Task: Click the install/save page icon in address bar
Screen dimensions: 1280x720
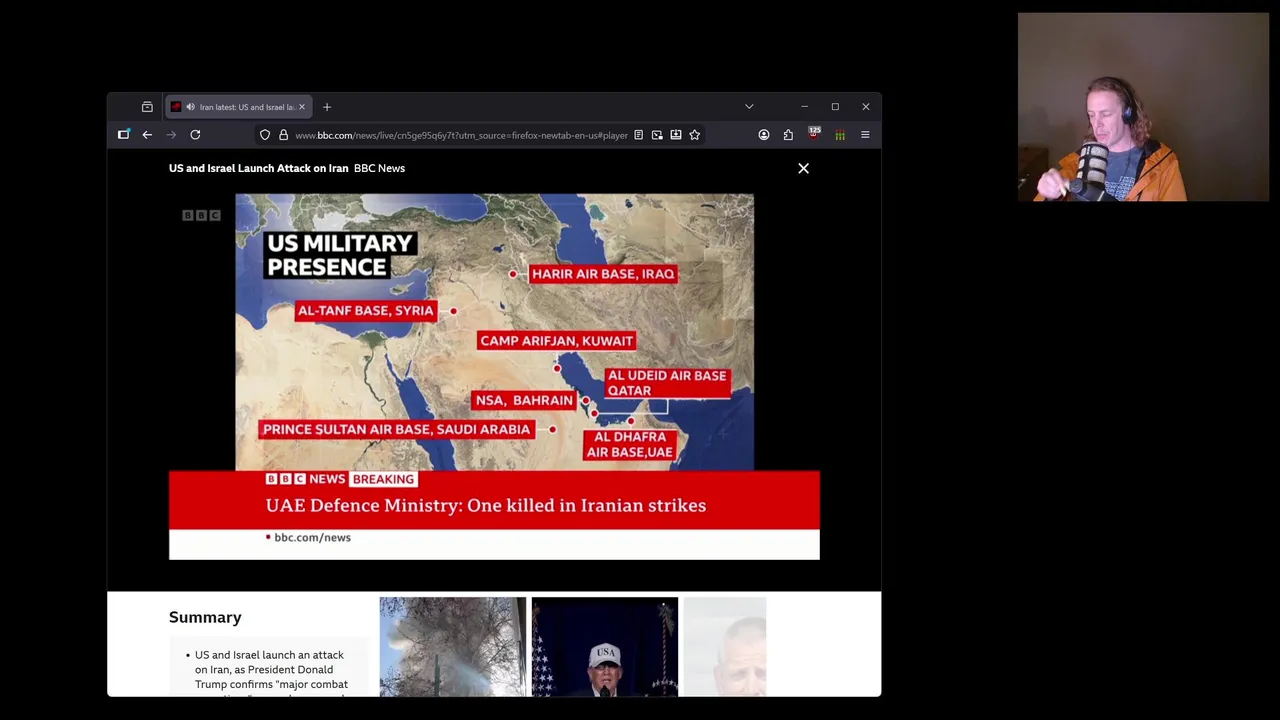Action: [676, 135]
